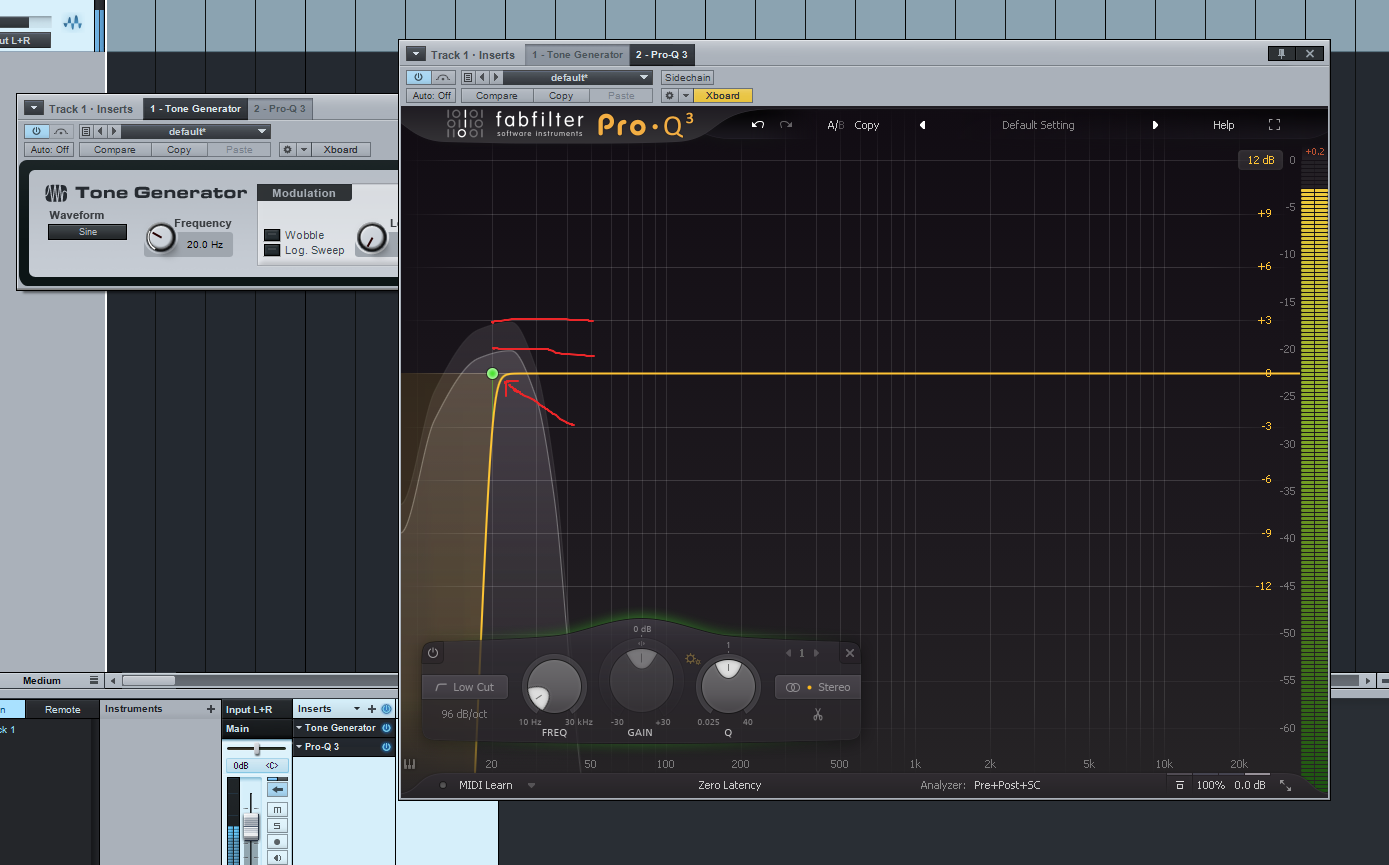This screenshot has width=1389, height=865.
Task: Enter Pro-Q 3 full screen mode
Action: pos(1274,125)
